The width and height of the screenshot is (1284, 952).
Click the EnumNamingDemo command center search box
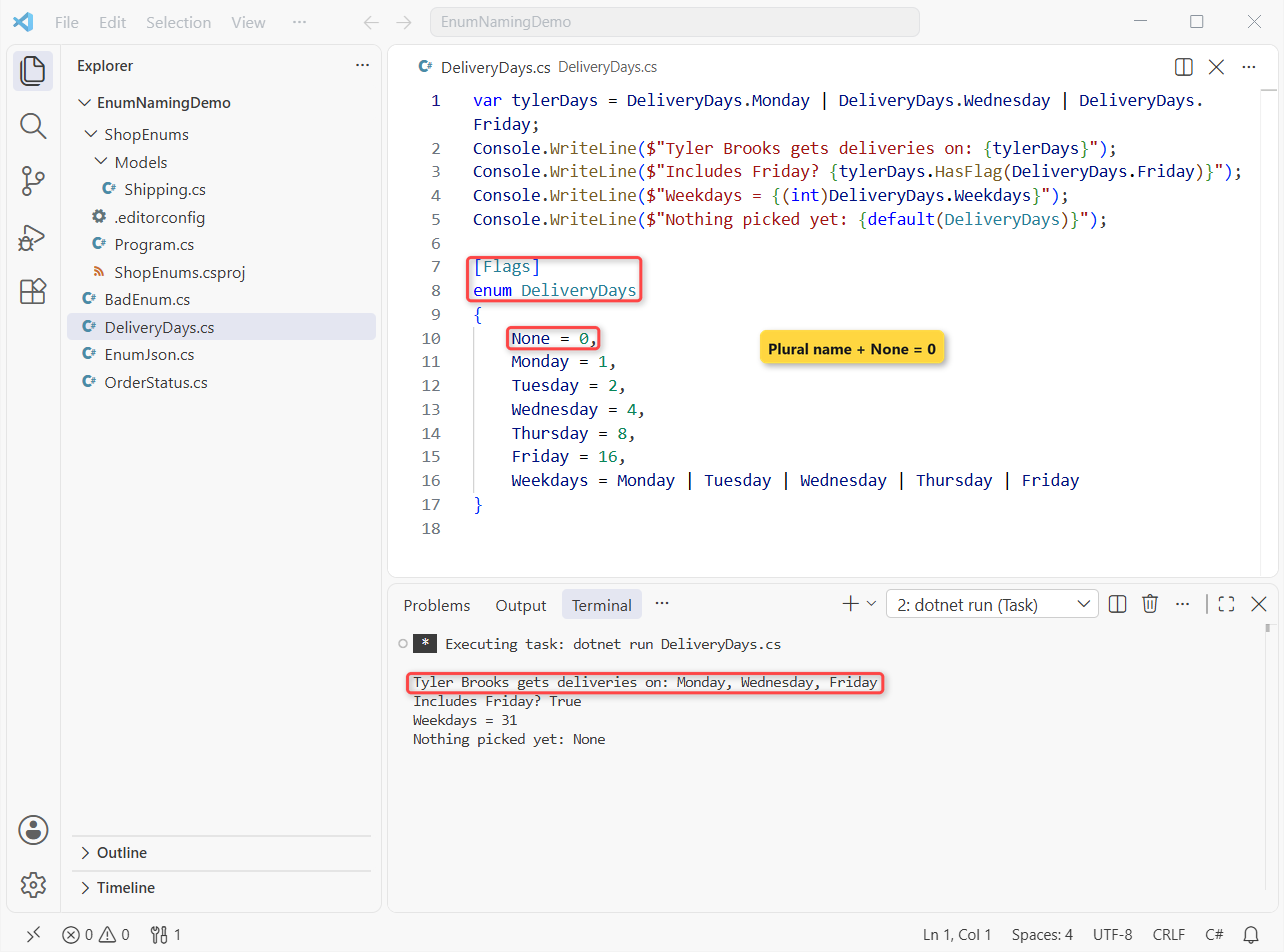(x=674, y=22)
